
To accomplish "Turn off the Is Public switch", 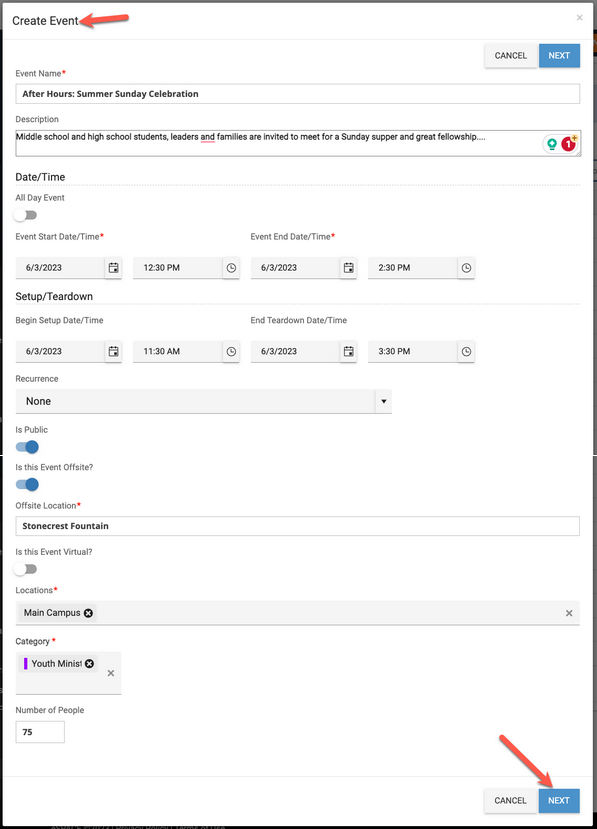I will coord(27,447).
